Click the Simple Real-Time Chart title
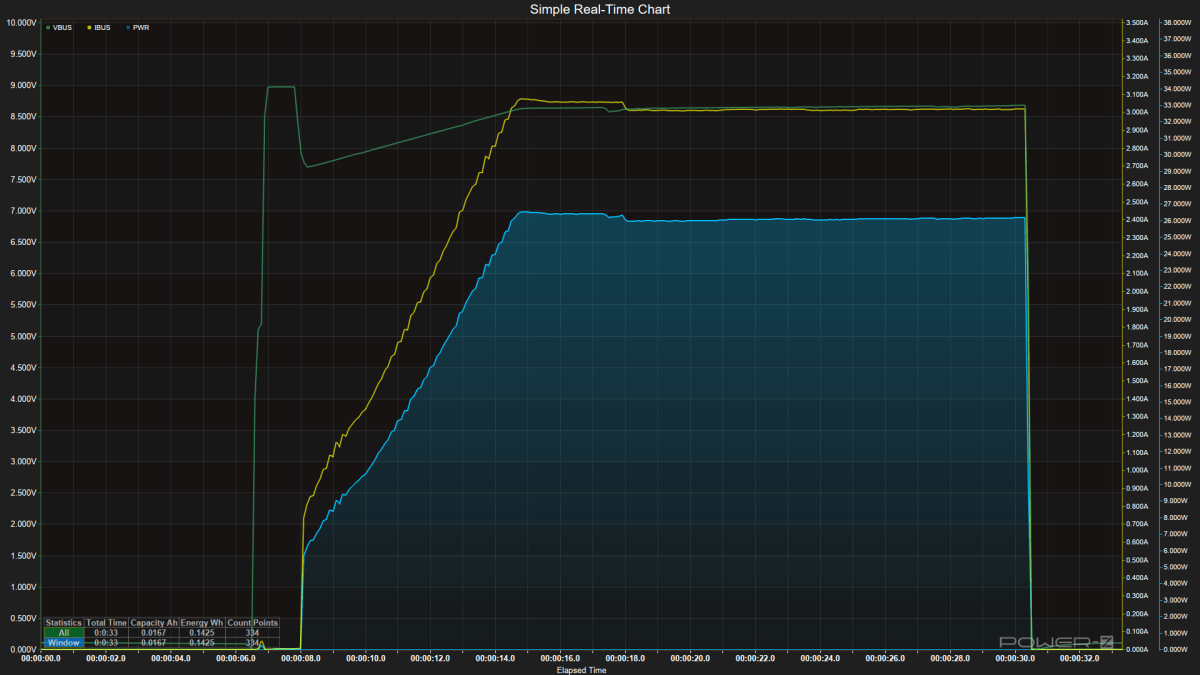 pos(600,9)
